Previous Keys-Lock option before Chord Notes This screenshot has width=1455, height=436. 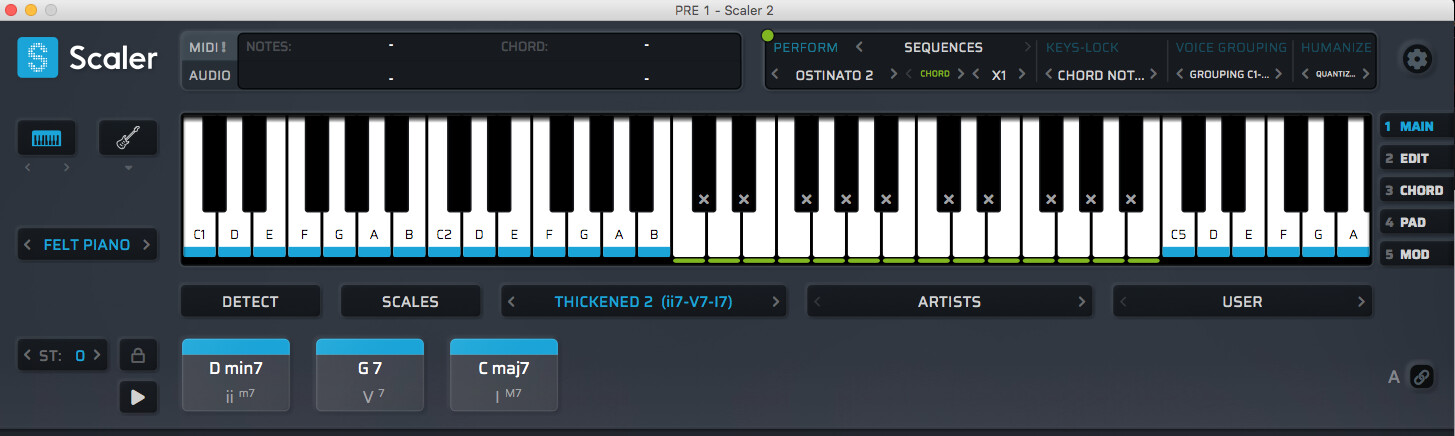tap(1047, 74)
